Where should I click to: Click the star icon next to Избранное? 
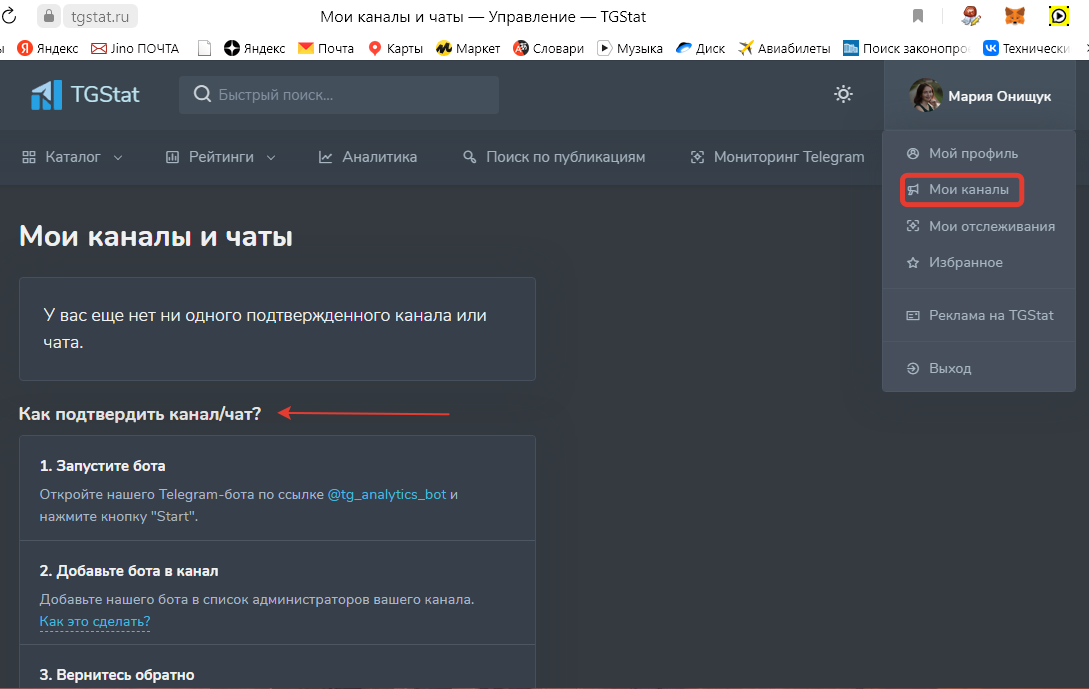coord(911,262)
